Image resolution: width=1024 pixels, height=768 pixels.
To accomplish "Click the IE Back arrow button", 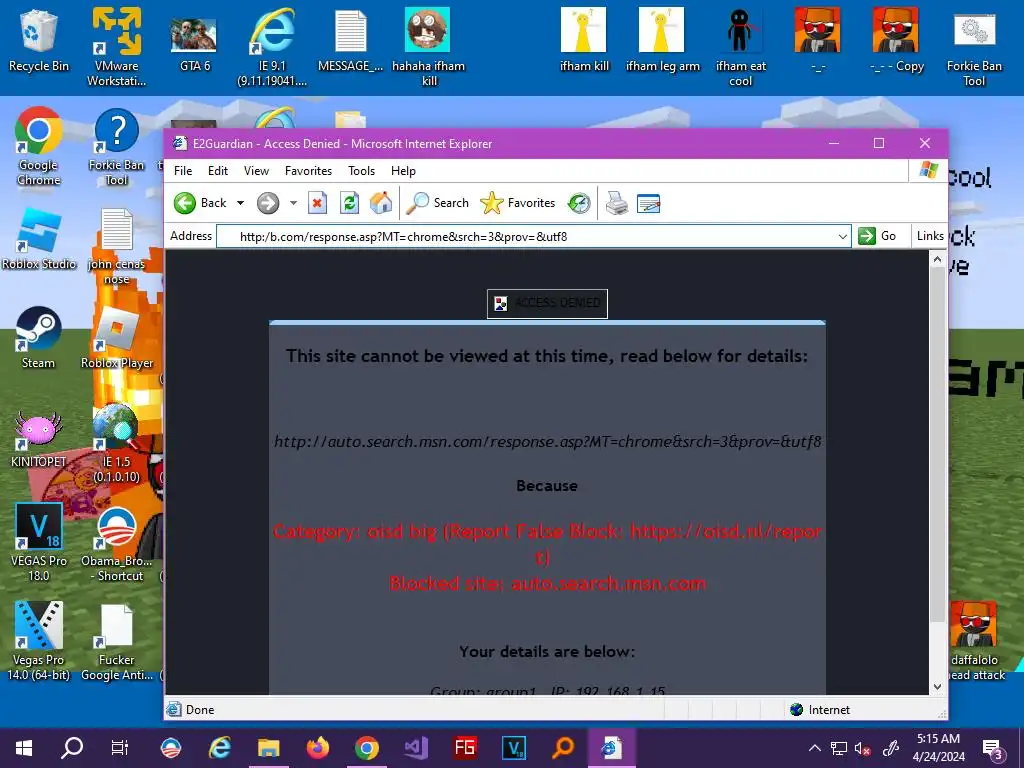I will tap(200, 203).
